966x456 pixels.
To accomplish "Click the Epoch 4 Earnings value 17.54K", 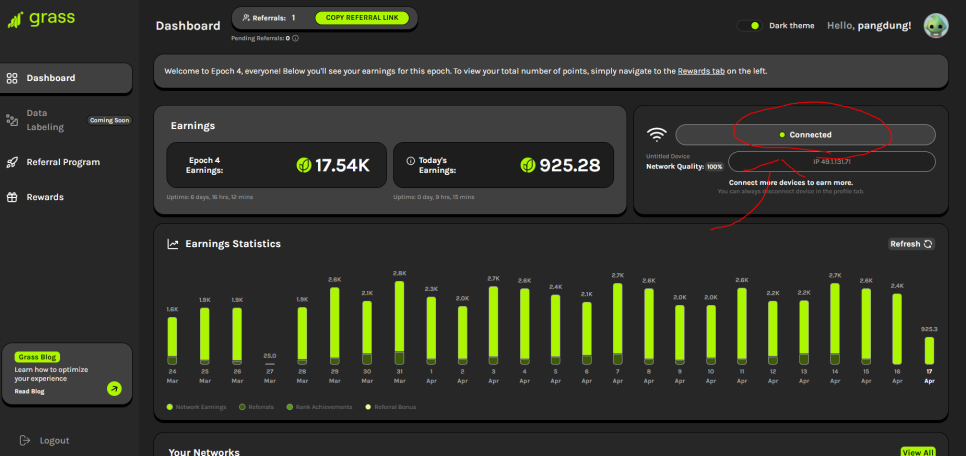I will [x=342, y=165].
